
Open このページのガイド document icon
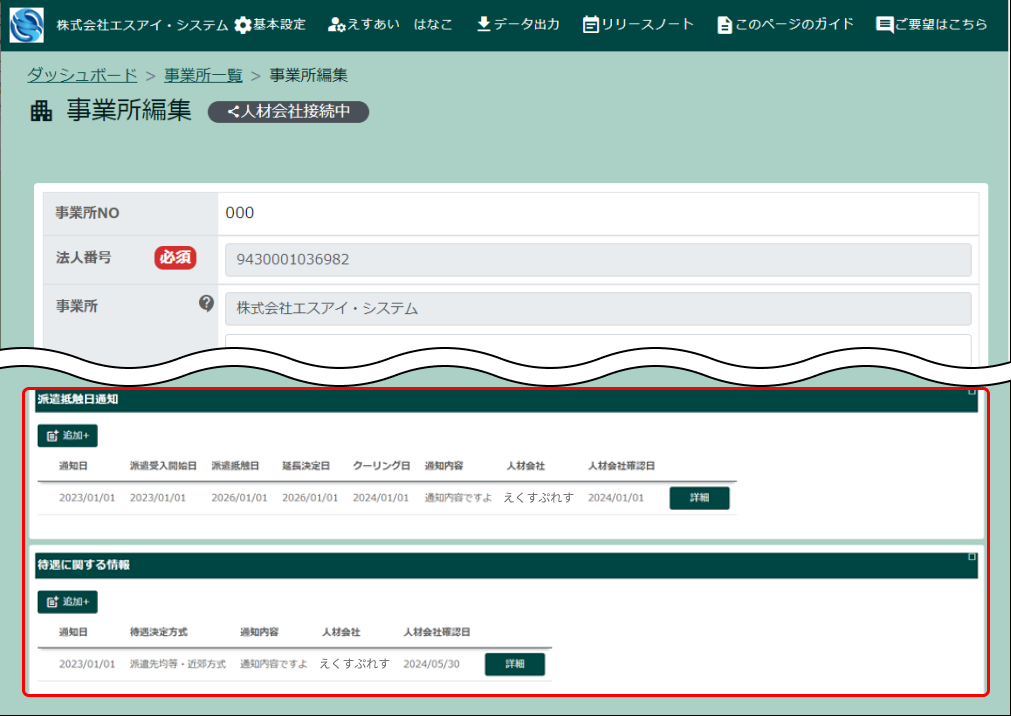click(724, 25)
